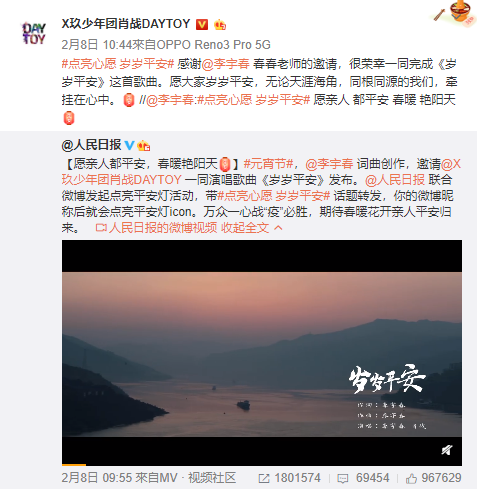
Task: Unmute the video with speaker icon
Action: (446, 450)
